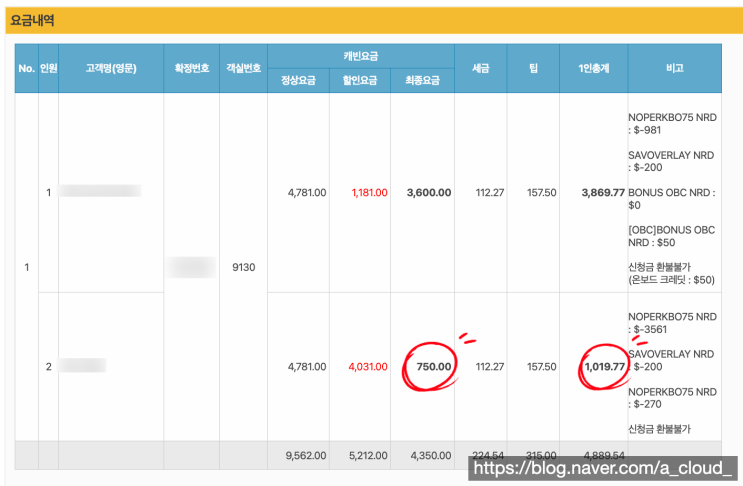
Task: Click the No. column header
Action: 27,68
